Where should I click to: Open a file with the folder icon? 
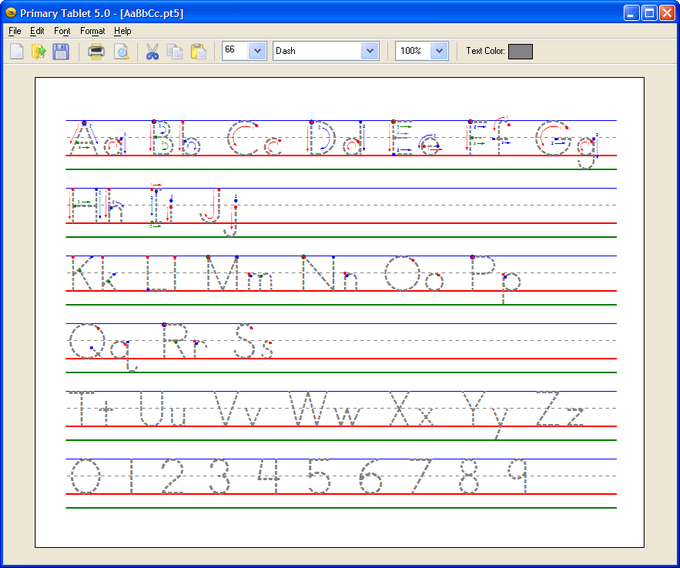point(39,51)
